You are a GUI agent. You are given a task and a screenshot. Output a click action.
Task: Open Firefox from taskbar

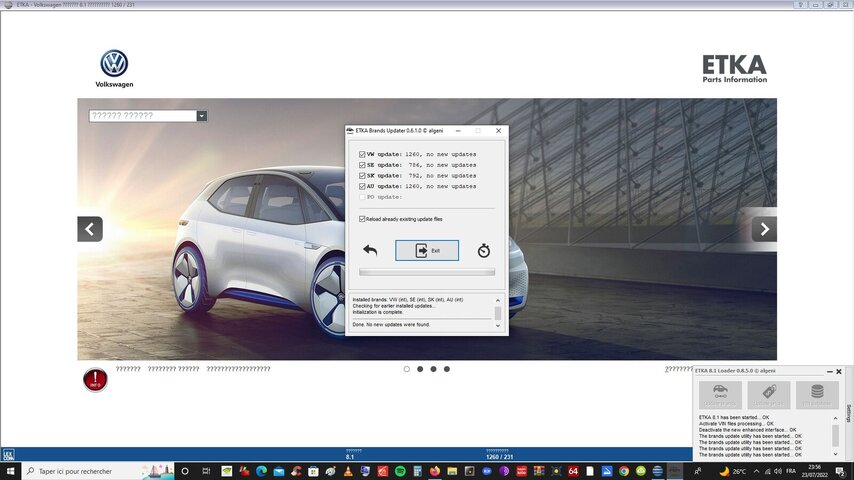coord(435,471)
